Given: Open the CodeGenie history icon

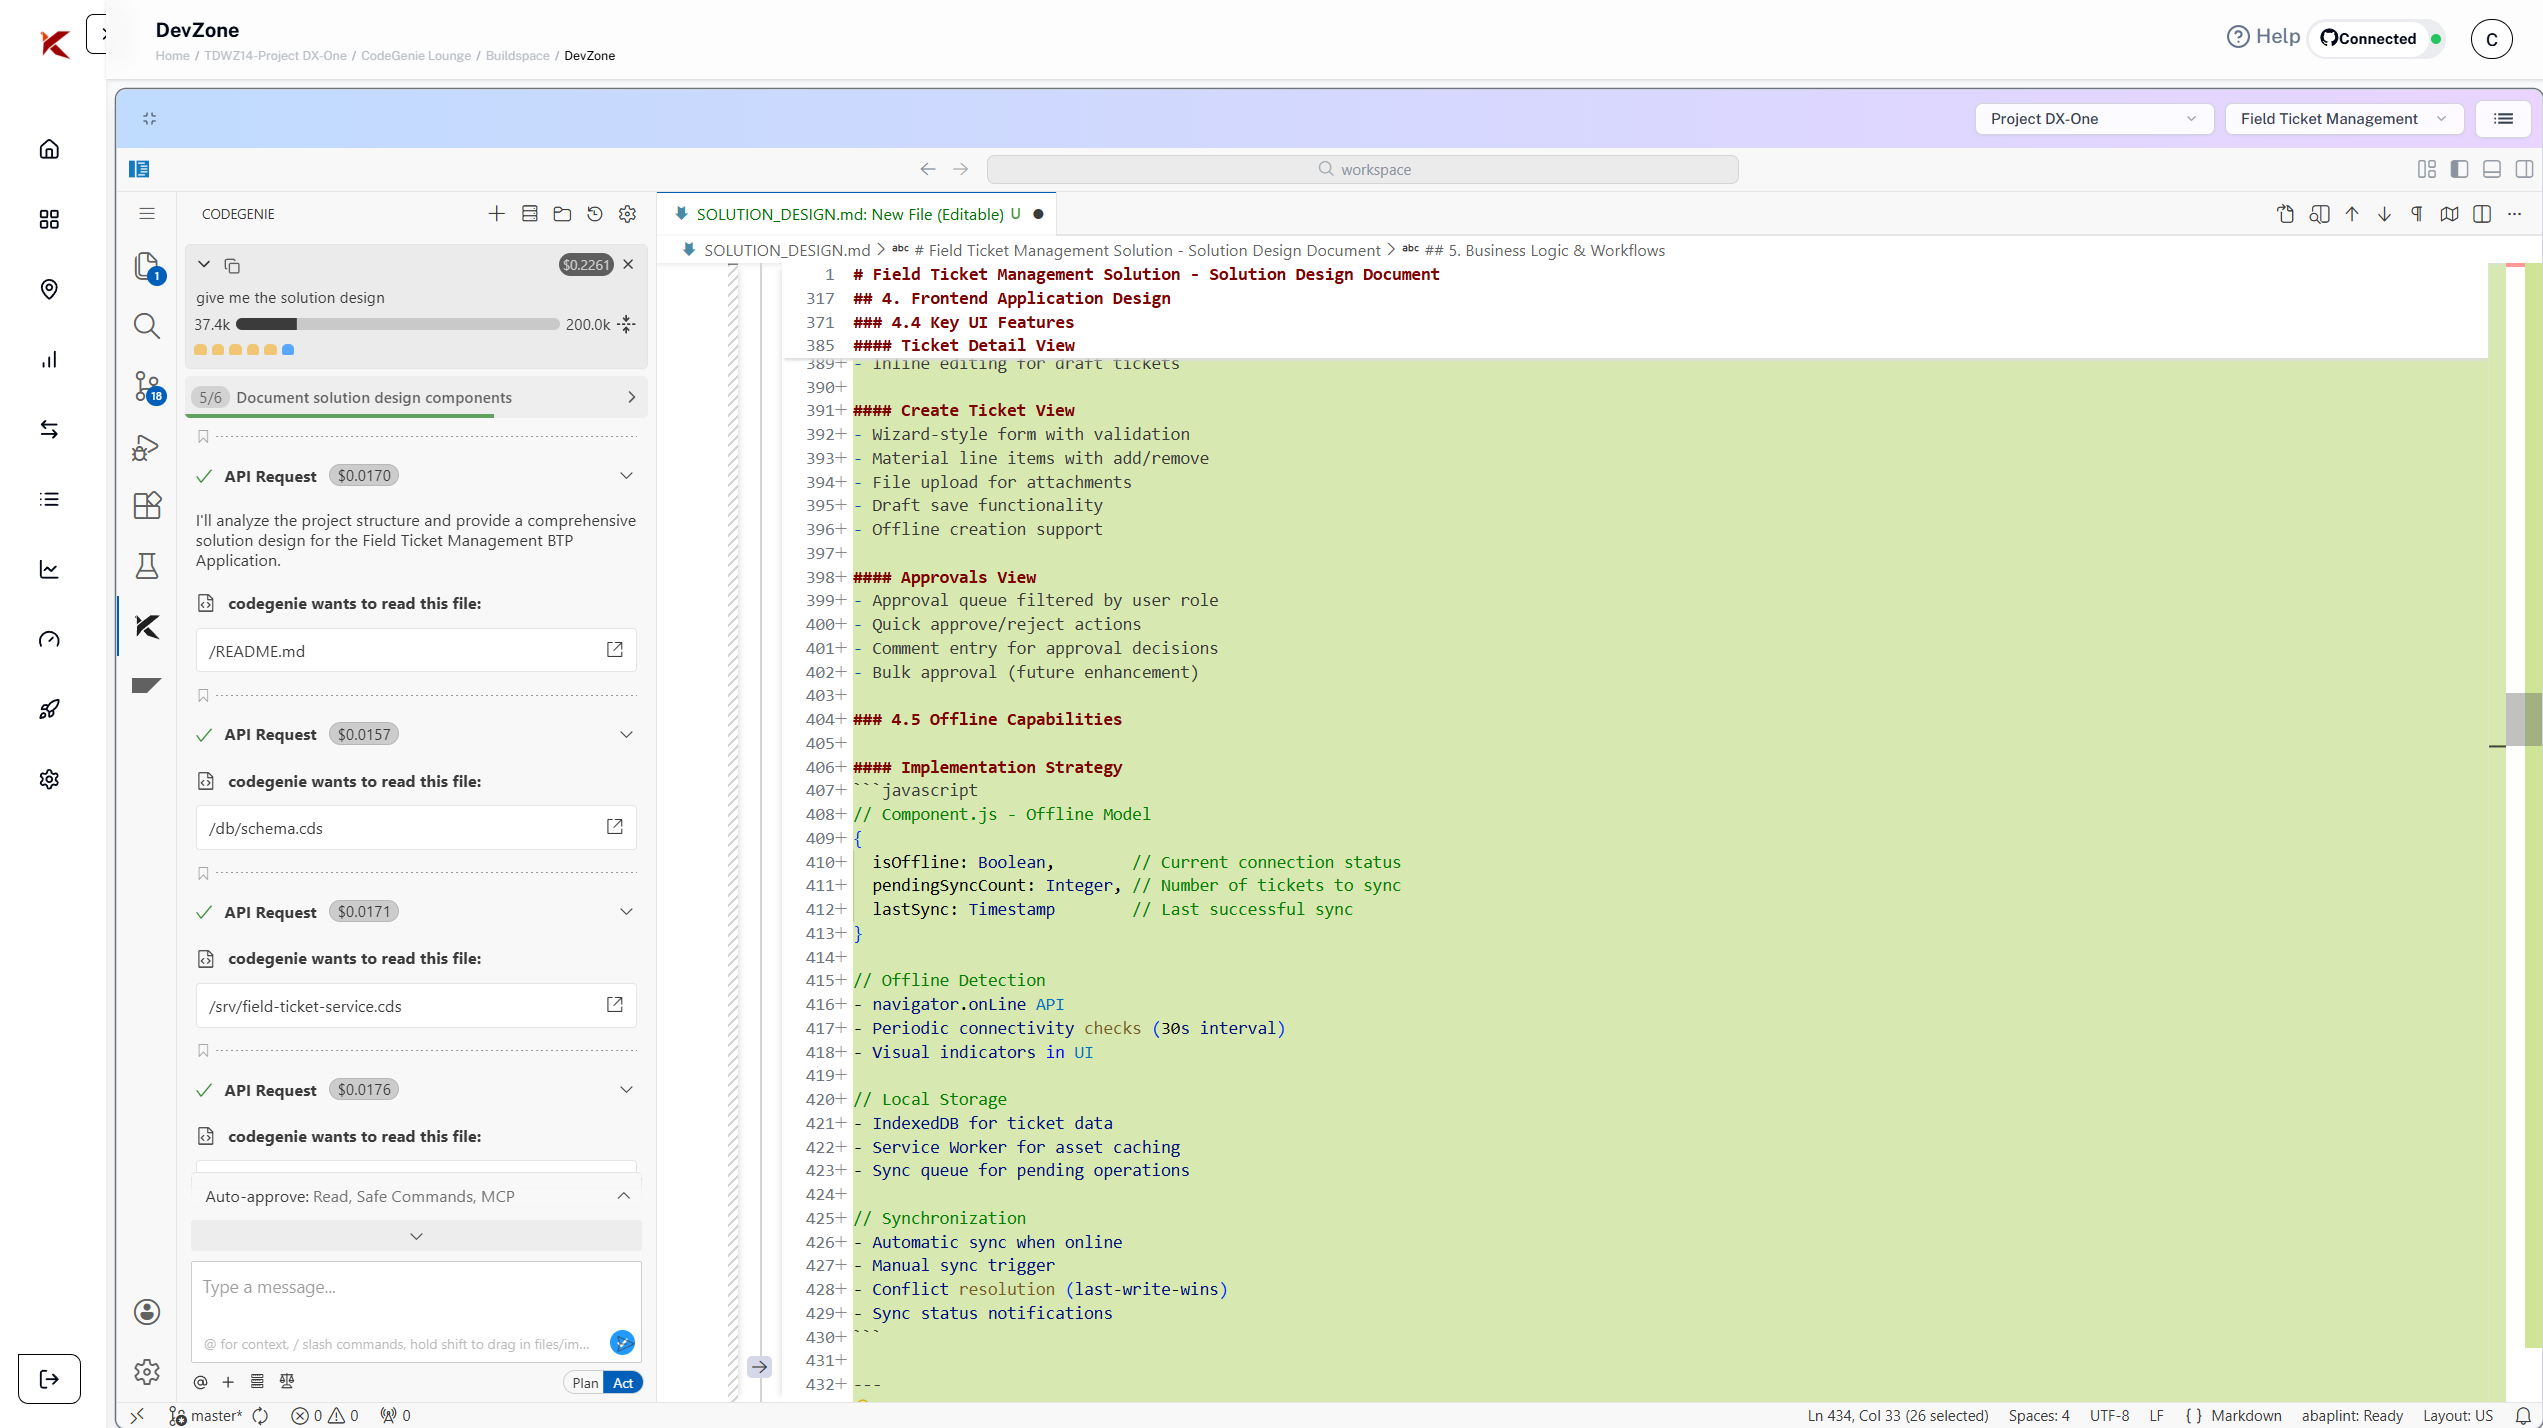Looking at the screenshot, I should point(595,214).
